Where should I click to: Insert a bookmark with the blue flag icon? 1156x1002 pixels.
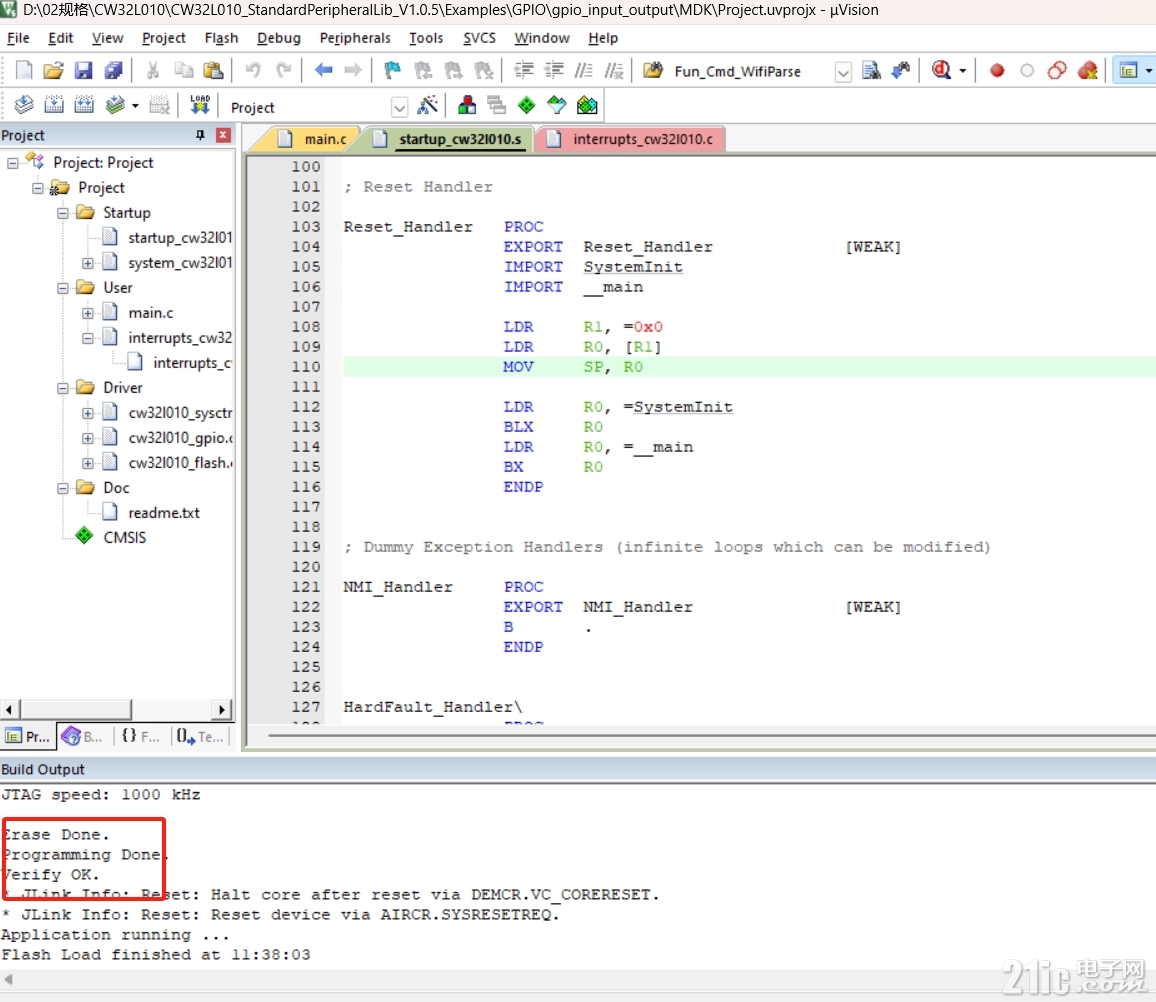[392, 70]
